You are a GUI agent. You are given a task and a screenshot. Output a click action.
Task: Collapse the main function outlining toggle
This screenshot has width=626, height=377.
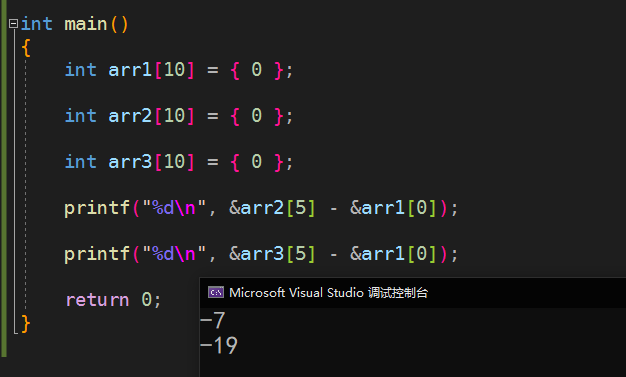click(13, 24)
